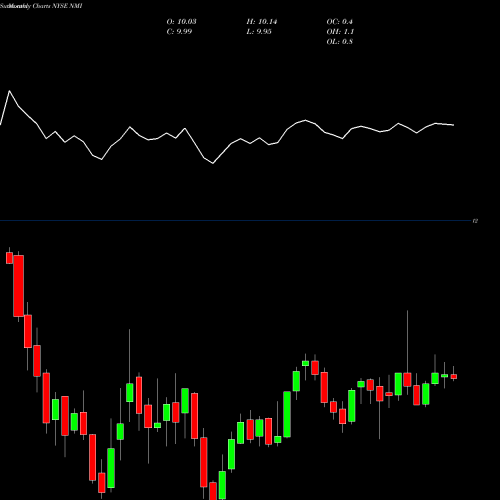The image size is (500, 500).
Task: Click the 'C: 9.99' close value
Action: point(179,32)
